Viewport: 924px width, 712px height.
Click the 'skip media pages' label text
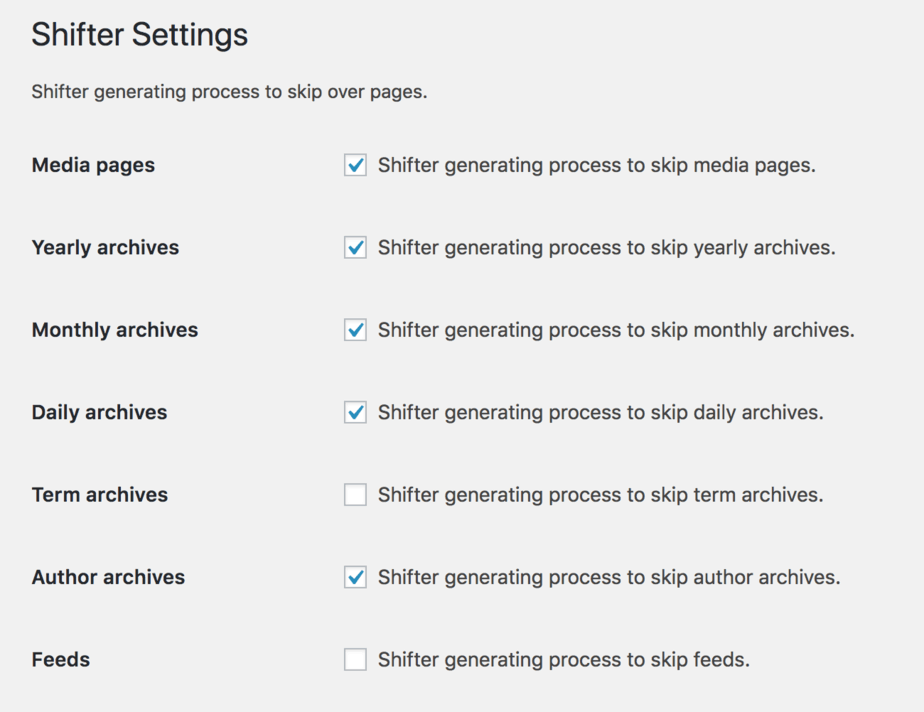[x=596, y=165]
